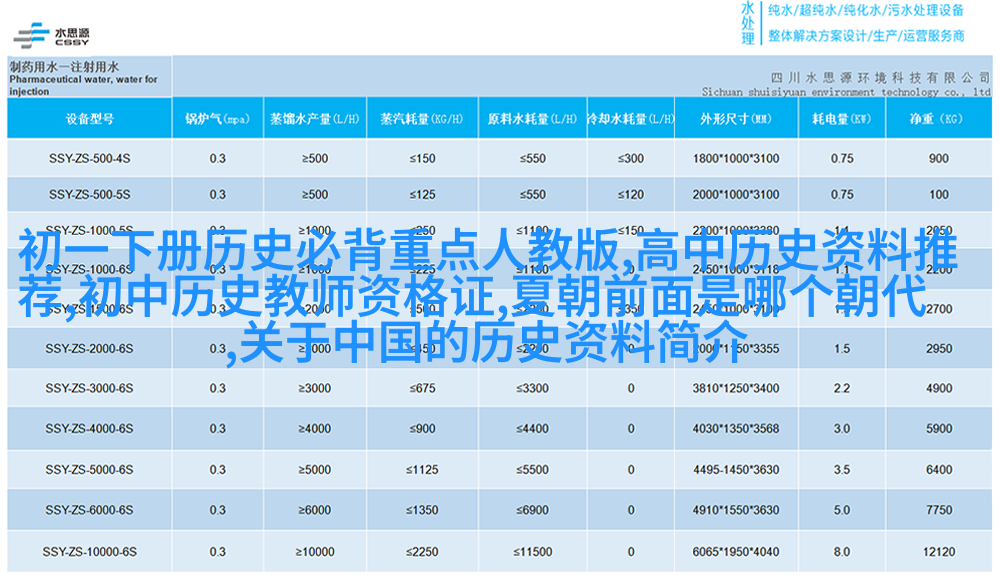Select the 蒸馏水产量(L/H) column header
The height and width of the screenshot is (581, 1000).
[x=314, y=119]
